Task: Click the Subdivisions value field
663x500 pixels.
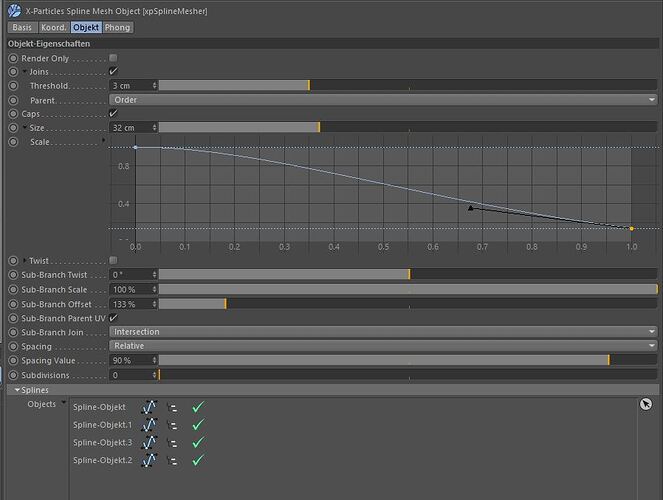Action: click(133, 375)
